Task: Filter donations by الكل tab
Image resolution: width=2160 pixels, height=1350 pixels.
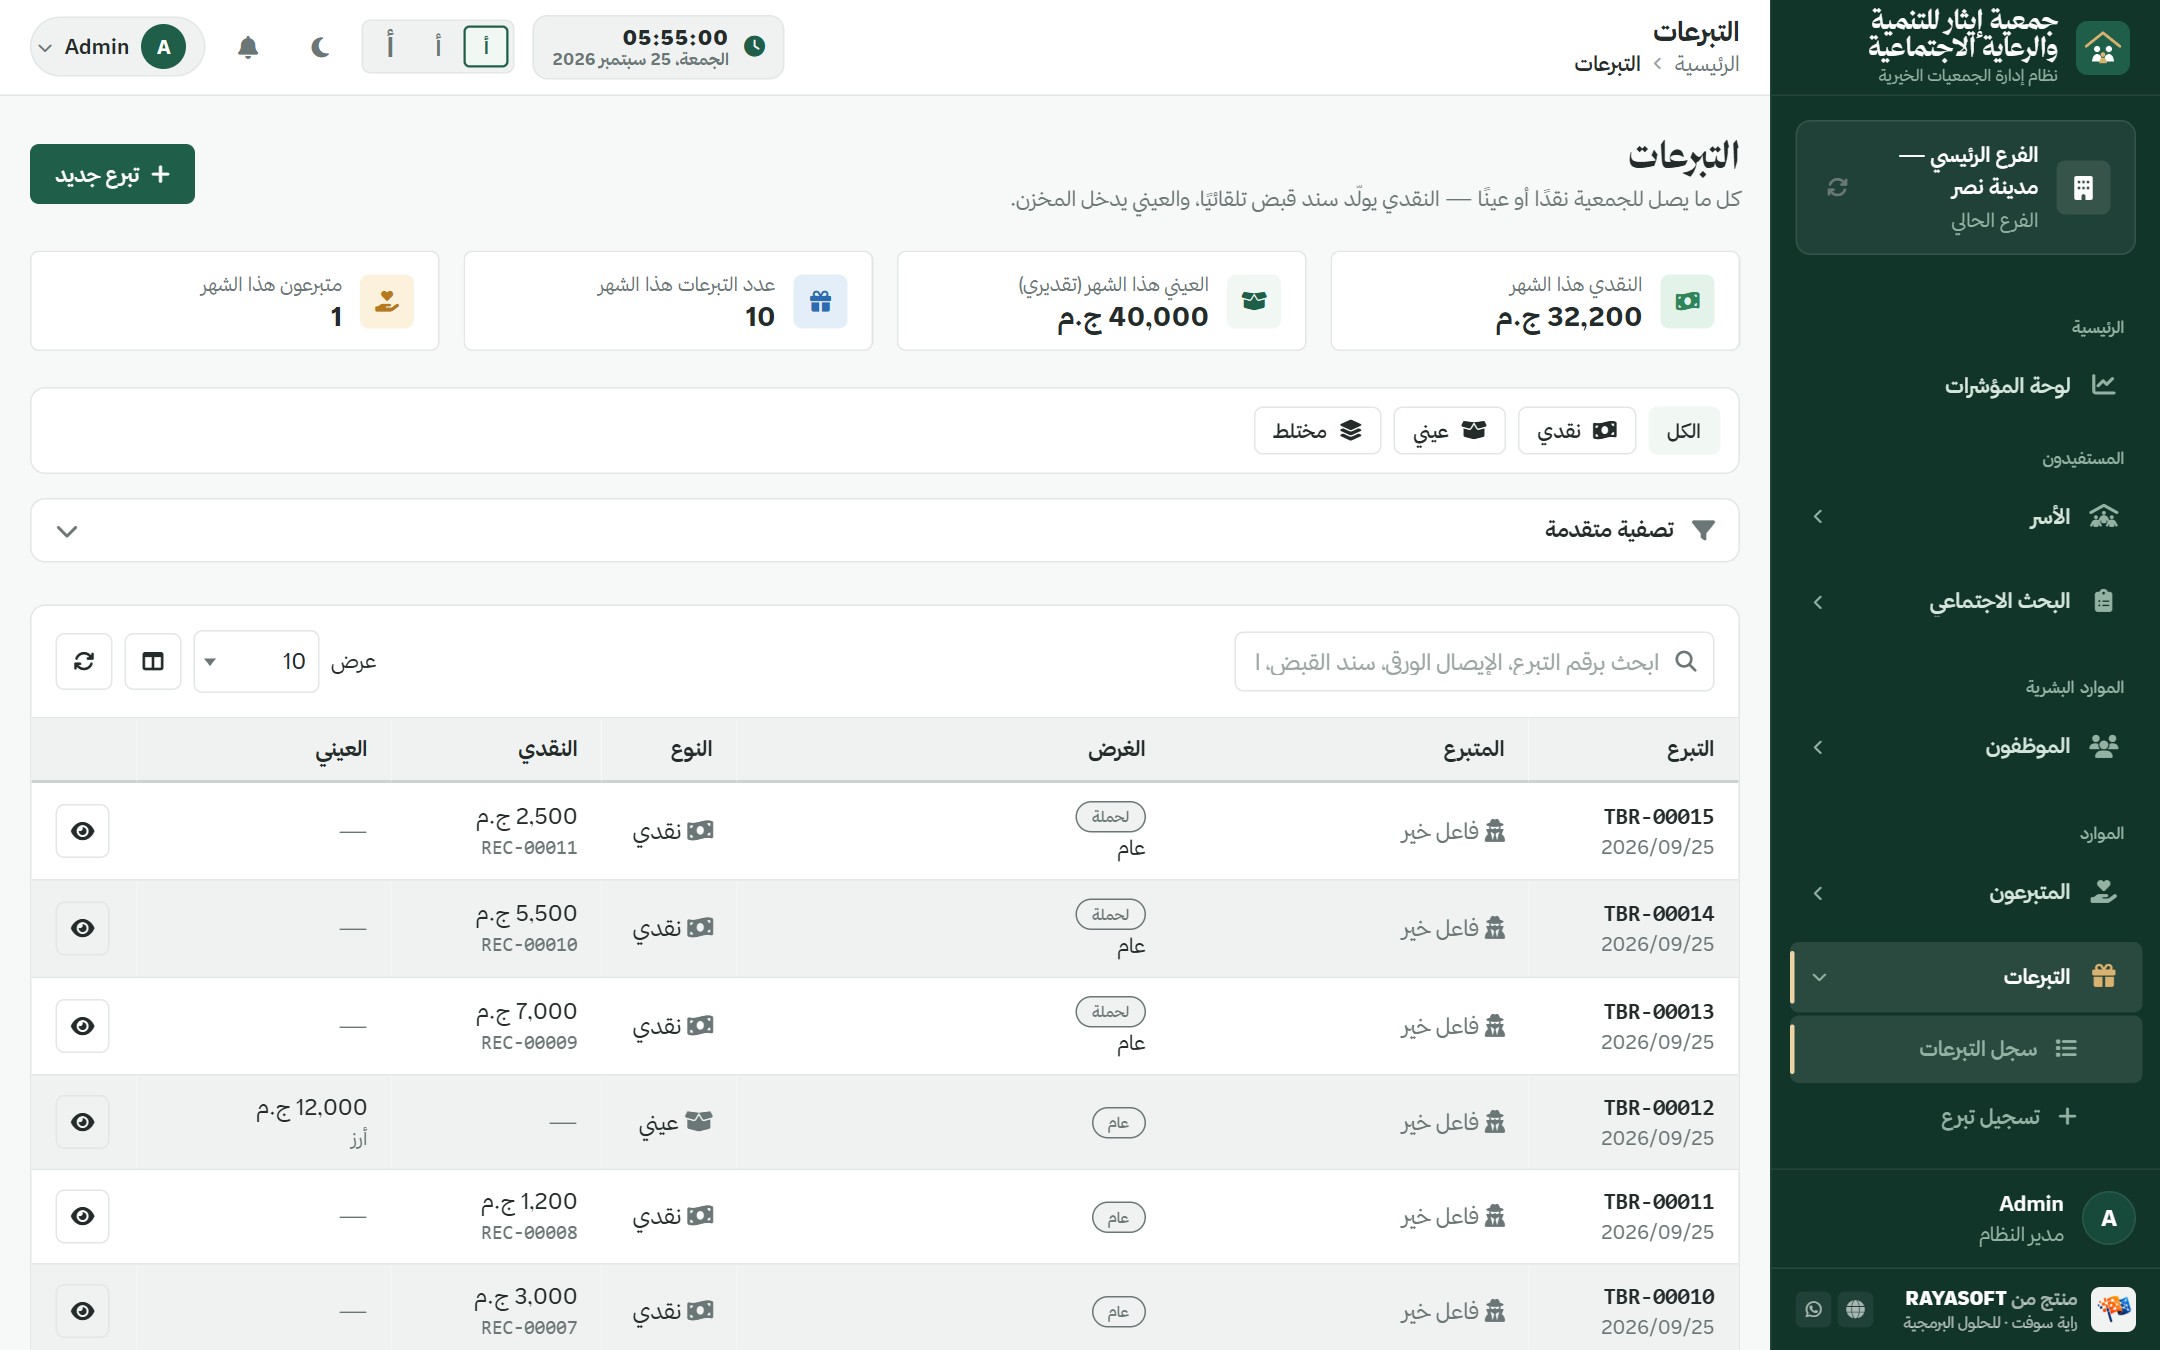Action: click(1683, 431)
